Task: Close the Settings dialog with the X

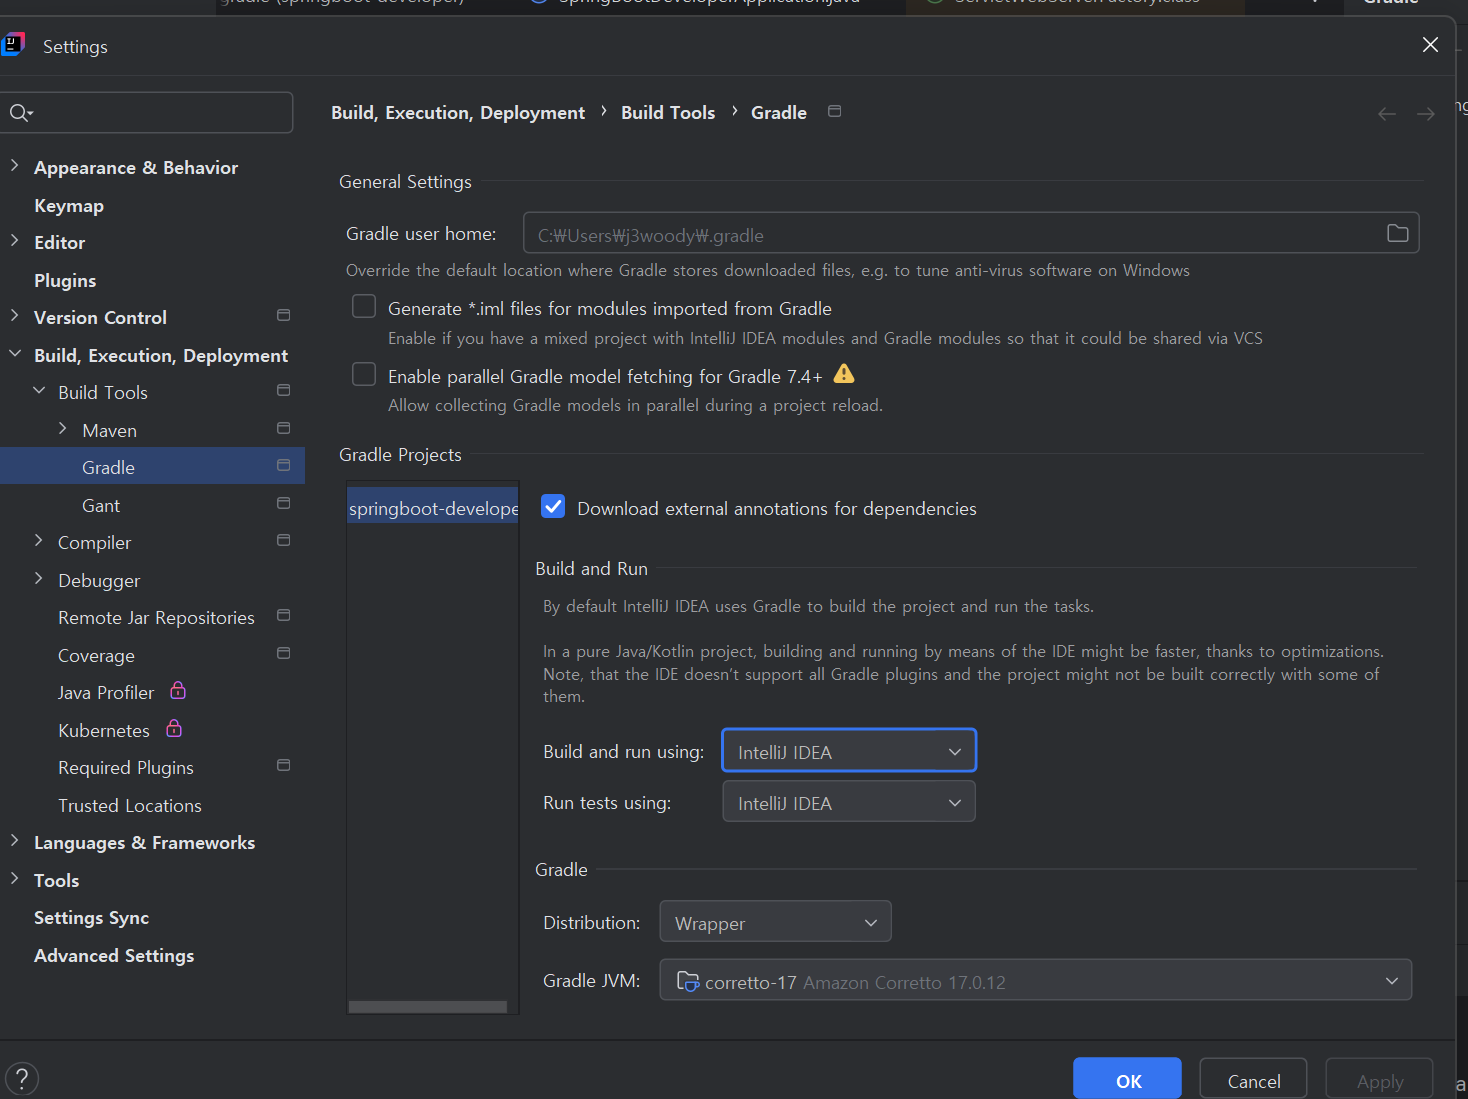Action: [x=1431, y=44]
